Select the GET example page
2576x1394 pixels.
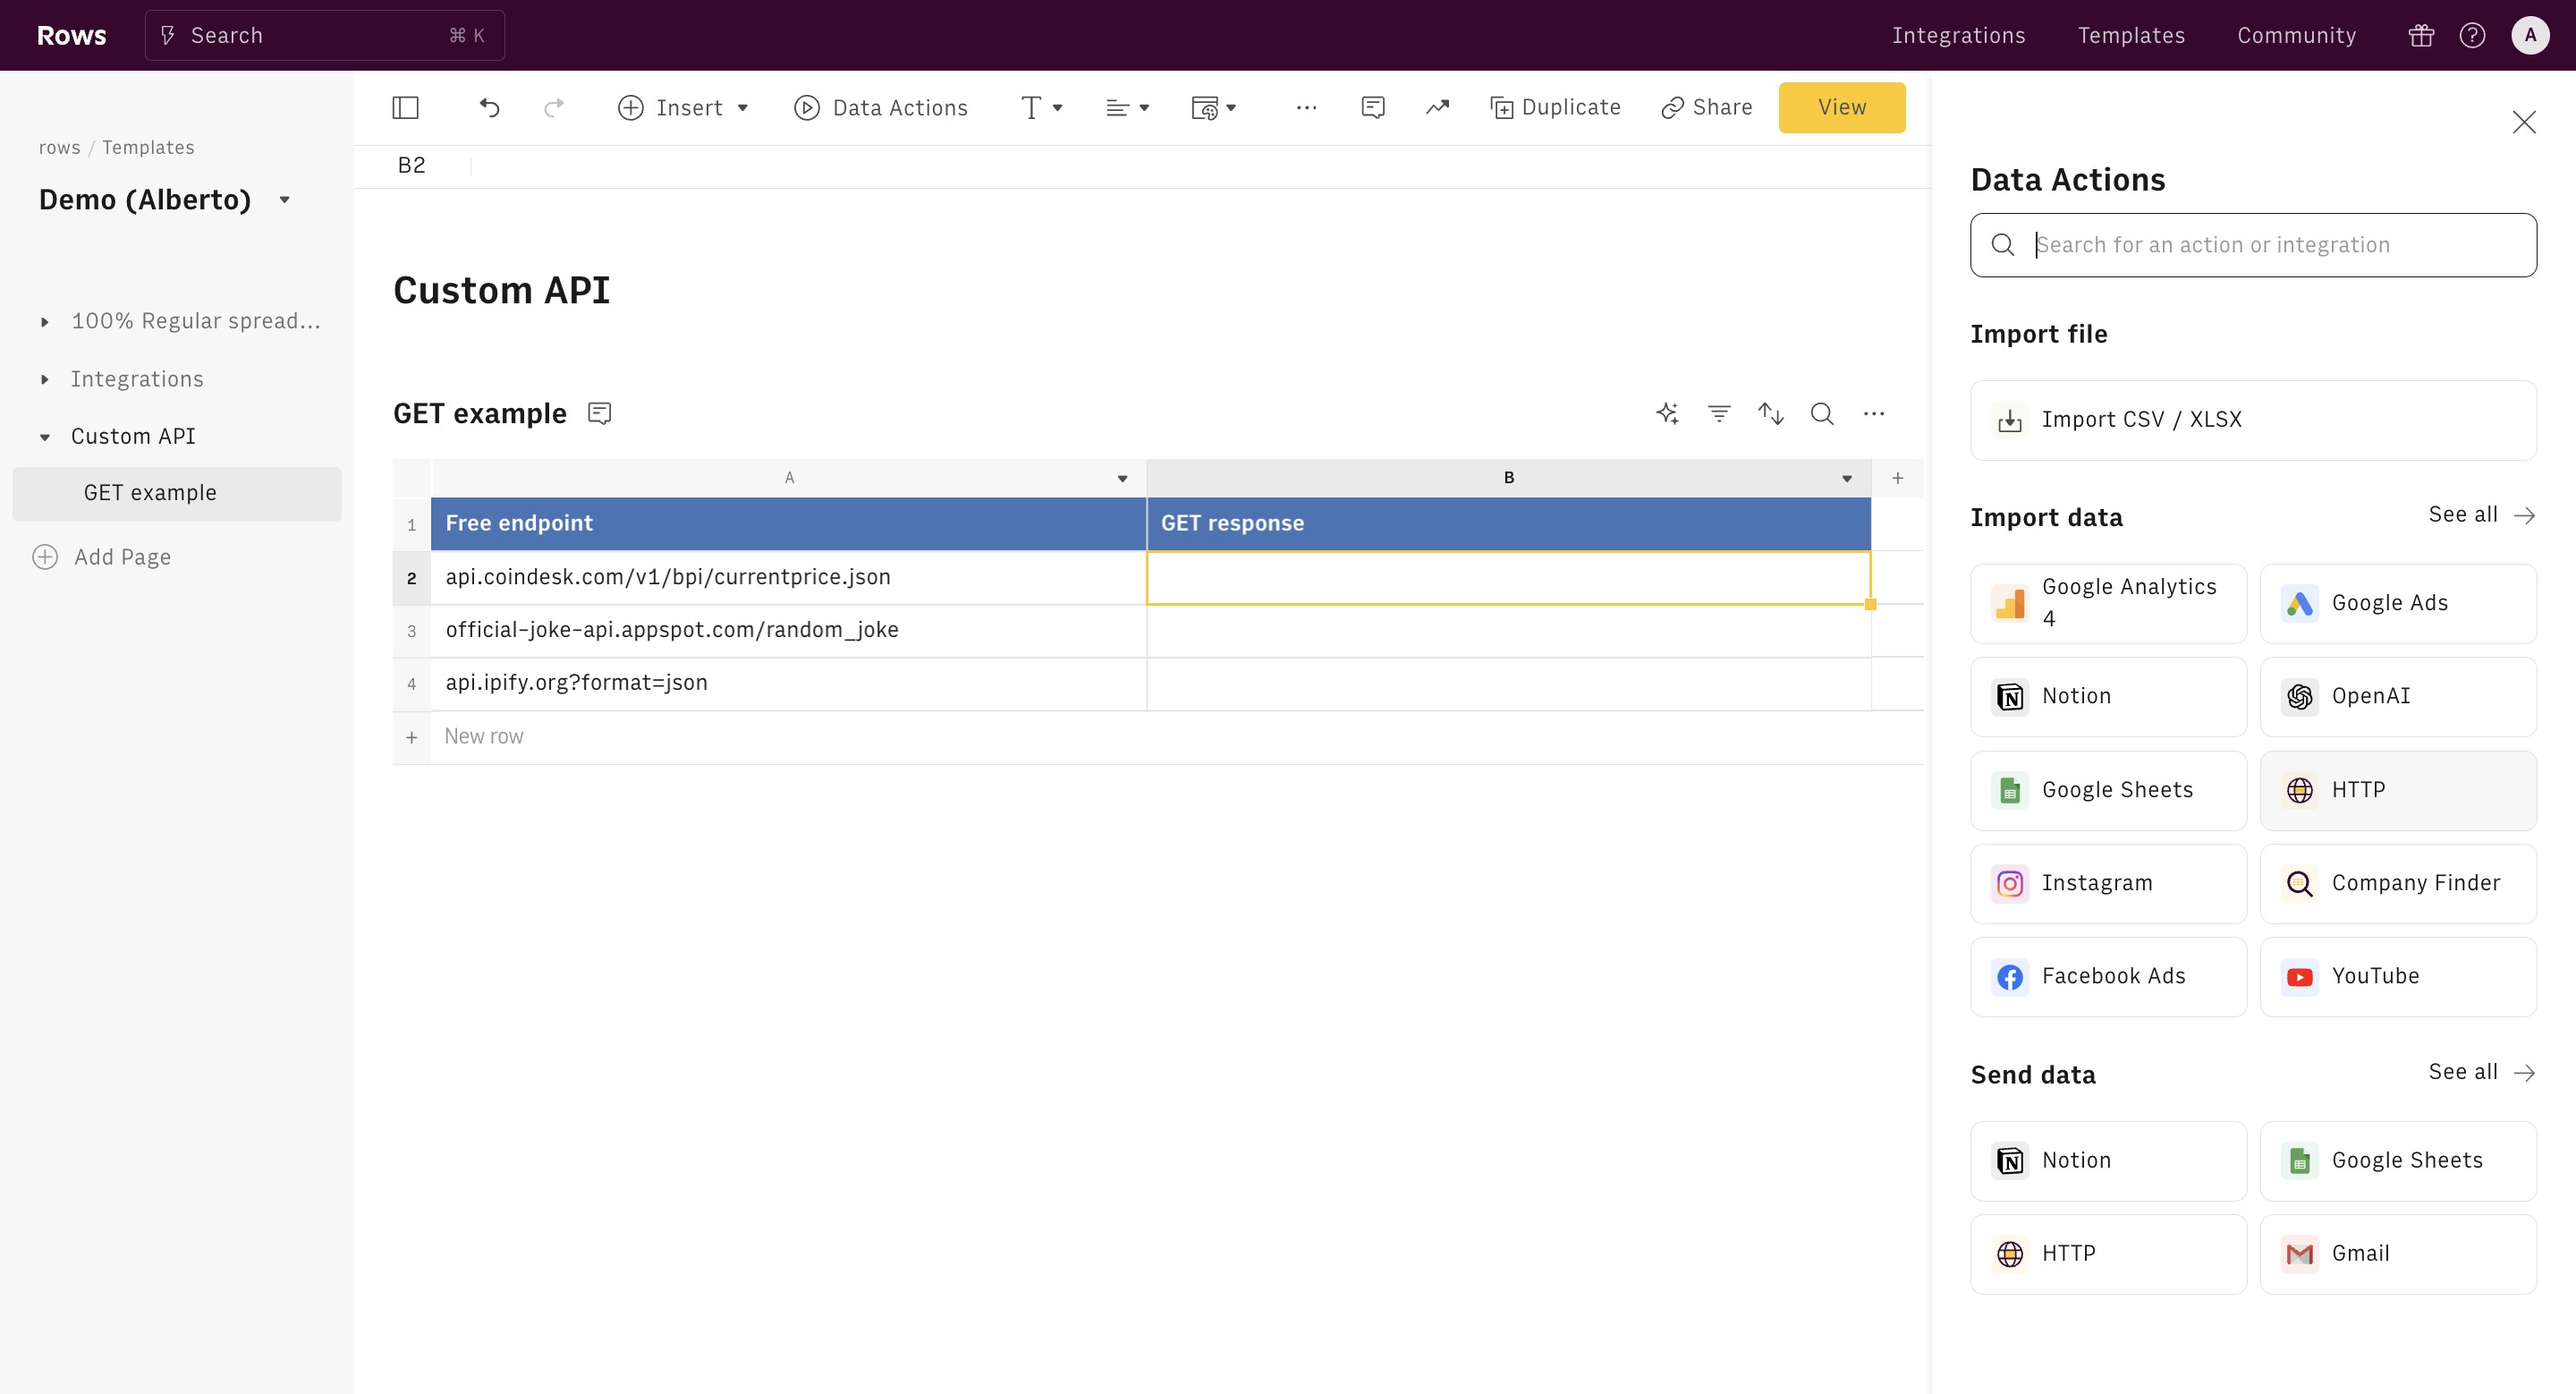[x=150, y=492]
